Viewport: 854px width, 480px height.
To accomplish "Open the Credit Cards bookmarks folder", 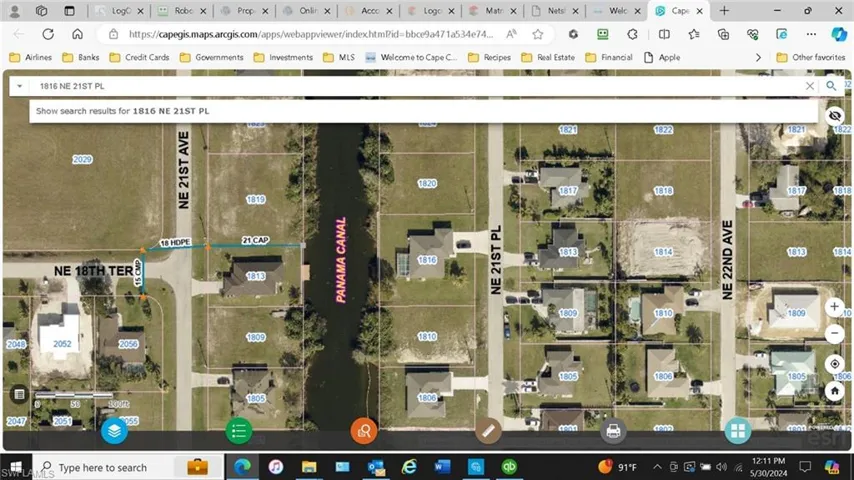I will [x=139, y=57].
